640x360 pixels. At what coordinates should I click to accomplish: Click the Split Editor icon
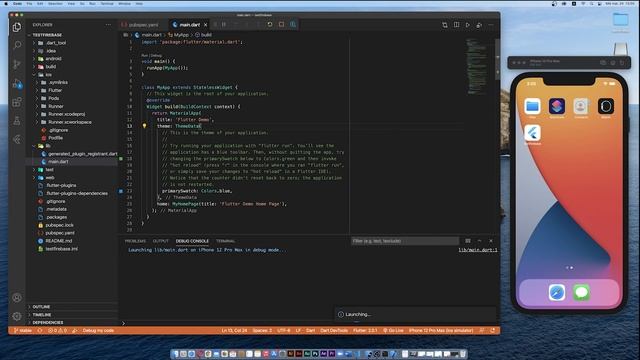click(x=456, y=25)
